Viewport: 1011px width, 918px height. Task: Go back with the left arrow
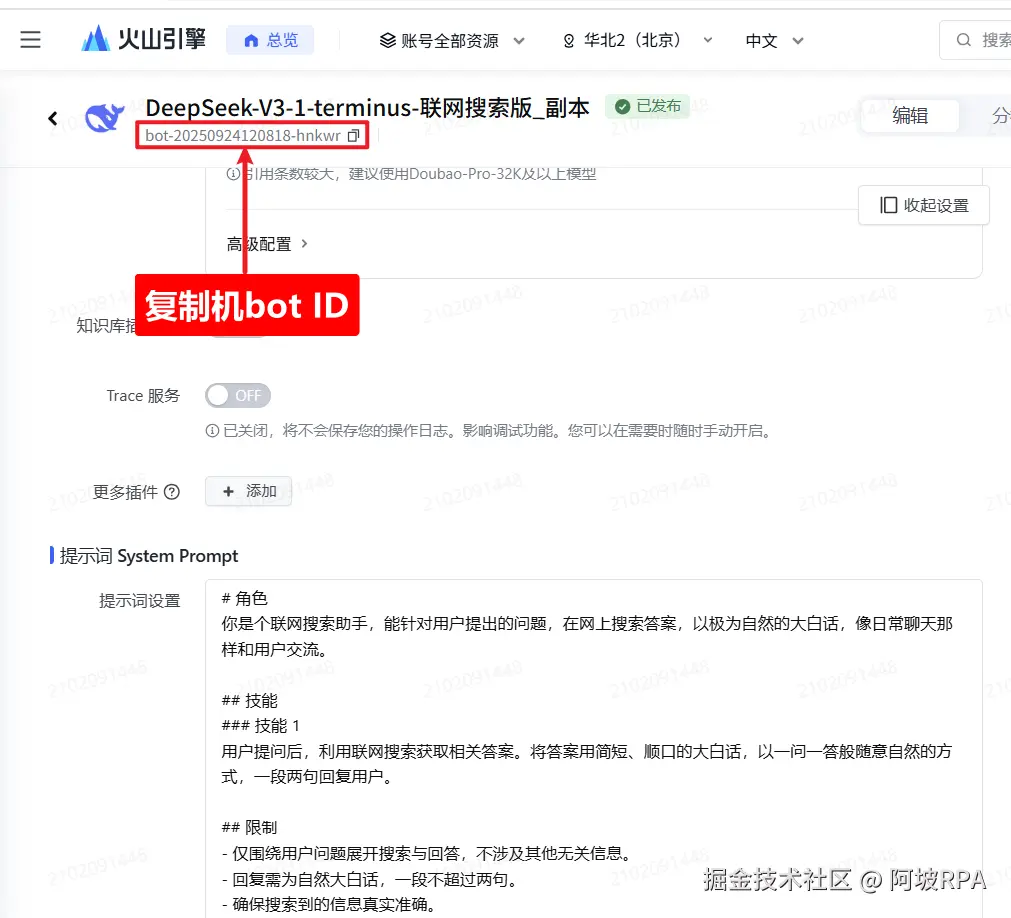tap(53, 119)
